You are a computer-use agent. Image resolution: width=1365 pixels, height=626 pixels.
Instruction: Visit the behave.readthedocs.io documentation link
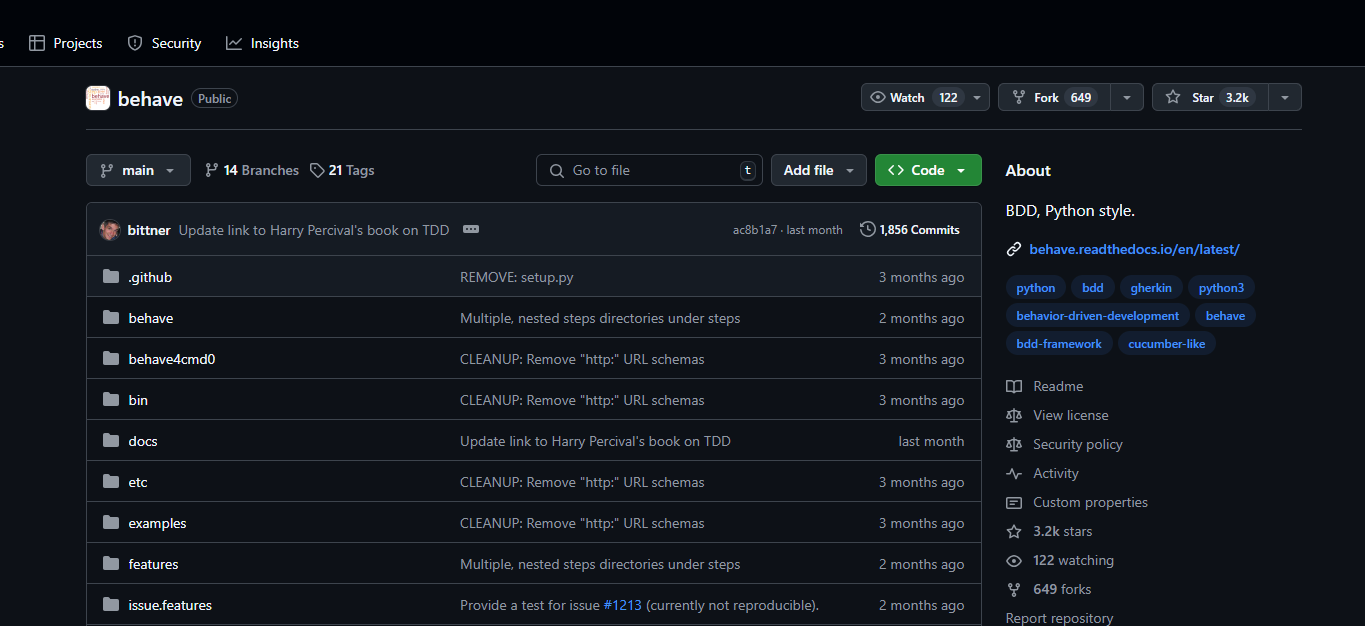coord(1134,249)
